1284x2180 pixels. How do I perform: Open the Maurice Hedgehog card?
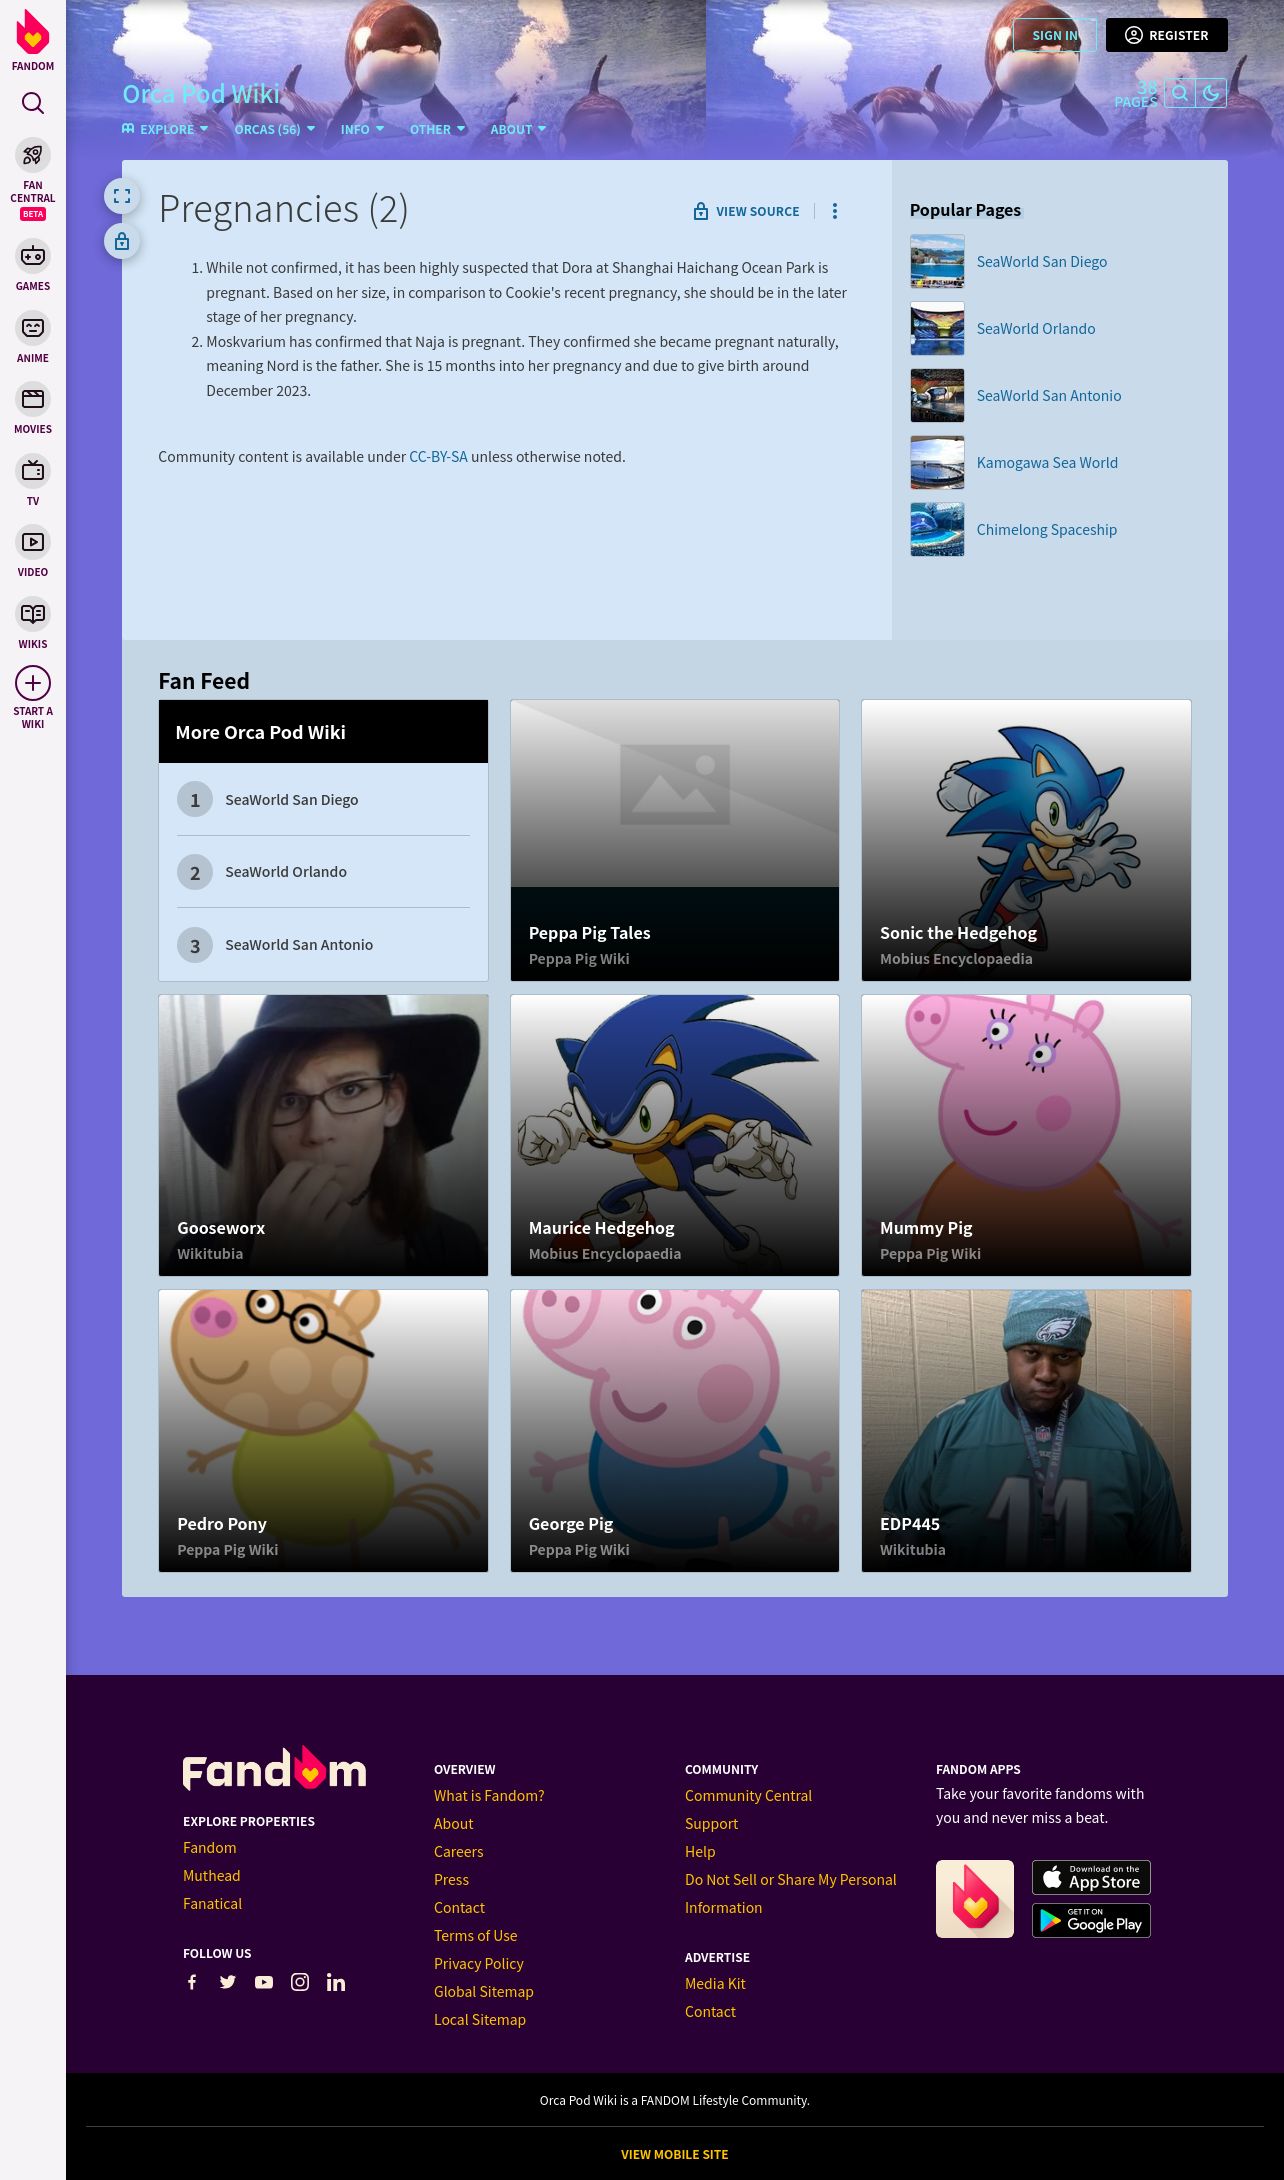[675, 1135]
